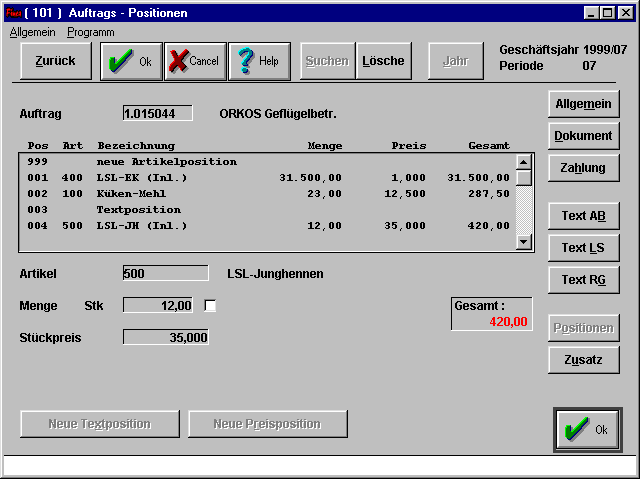The height and width of the screenshot is (479, 640).
Task: Open the Dokument section
Action: (583, 136)
